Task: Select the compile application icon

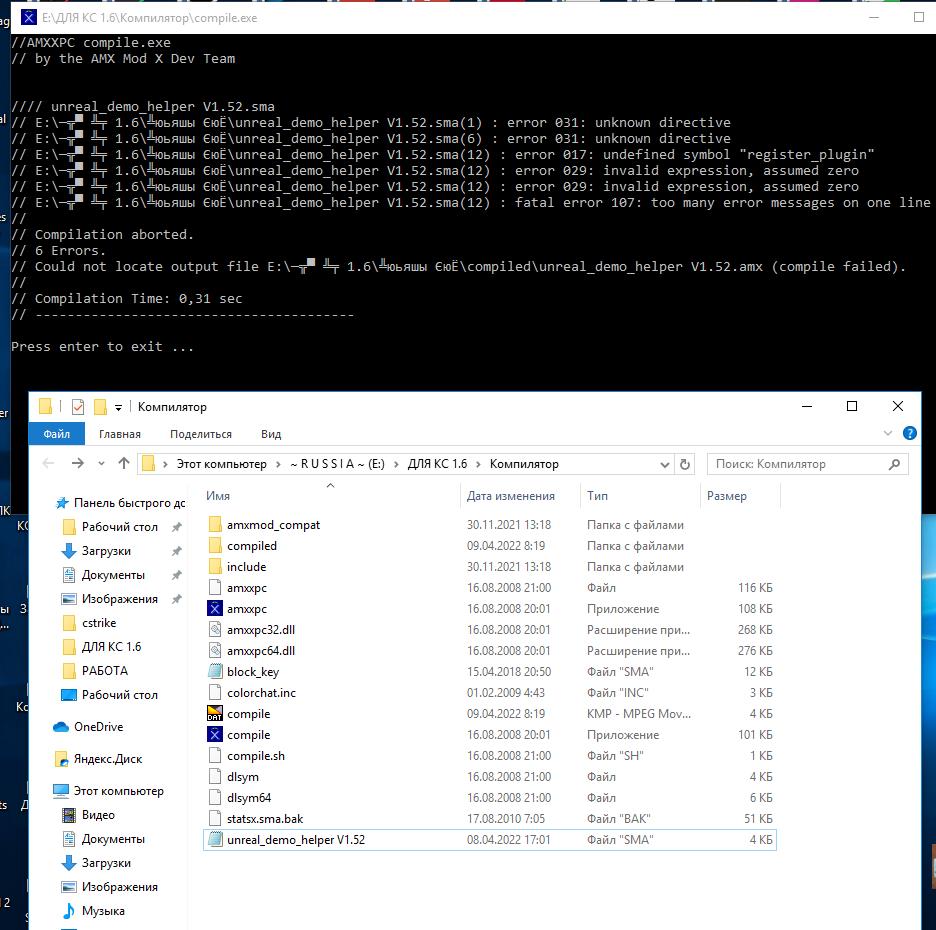Action: [x=215, y=734]
